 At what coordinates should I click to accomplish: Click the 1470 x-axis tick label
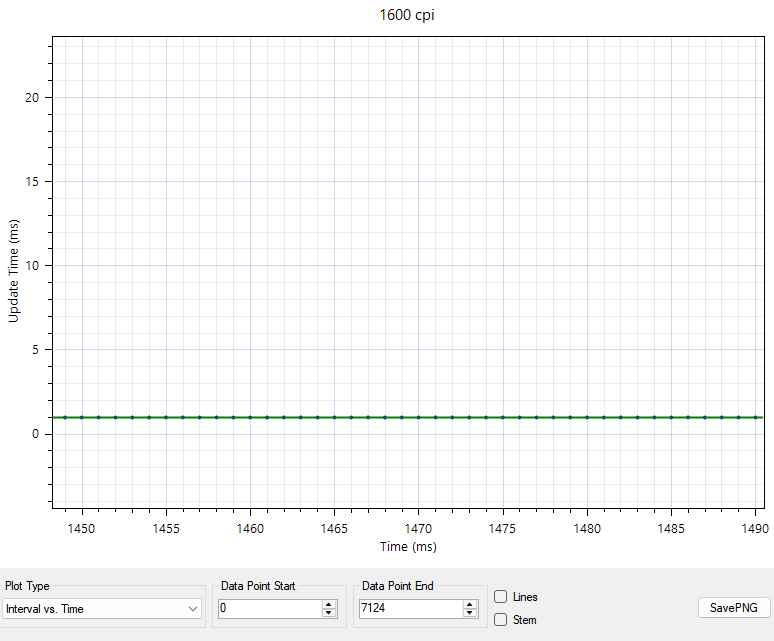pos(418,529)
